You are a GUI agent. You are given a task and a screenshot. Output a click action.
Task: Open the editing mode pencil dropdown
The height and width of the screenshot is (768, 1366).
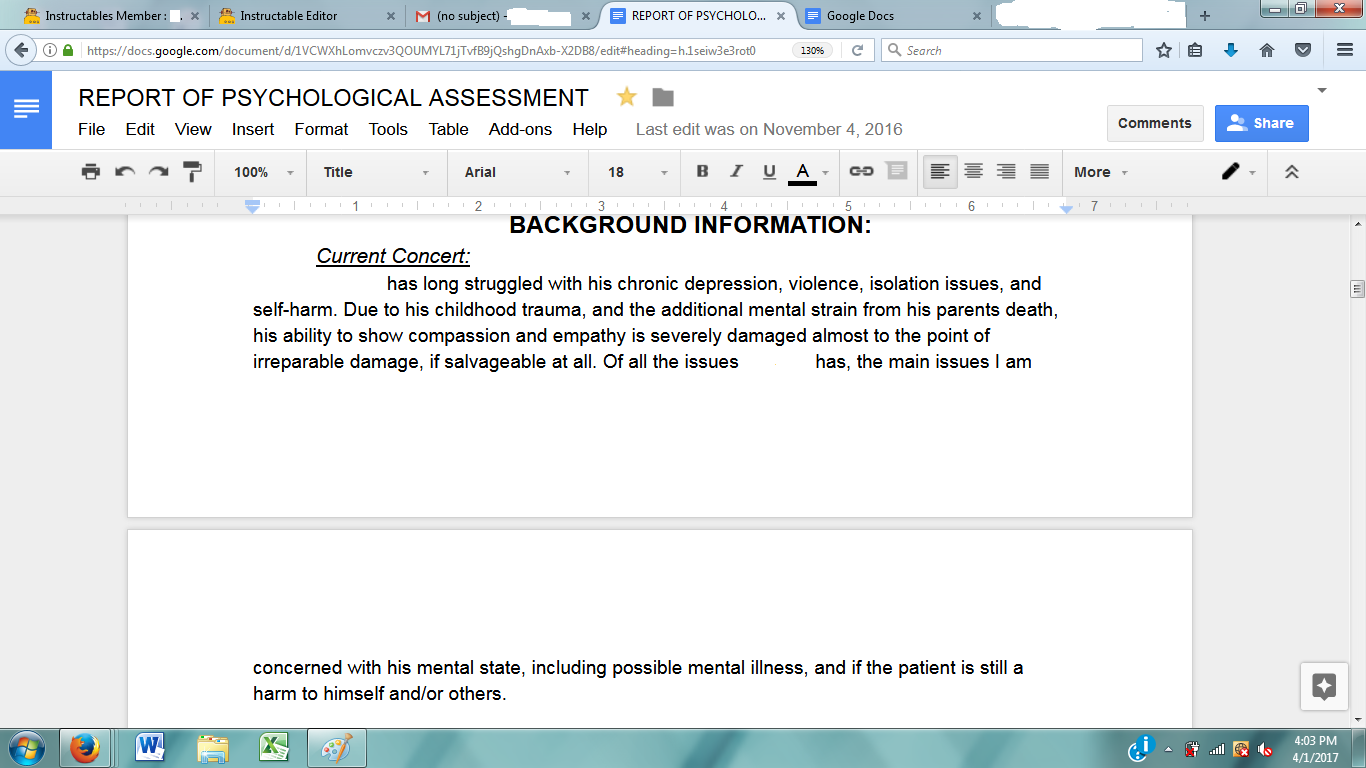point(1239,172)
